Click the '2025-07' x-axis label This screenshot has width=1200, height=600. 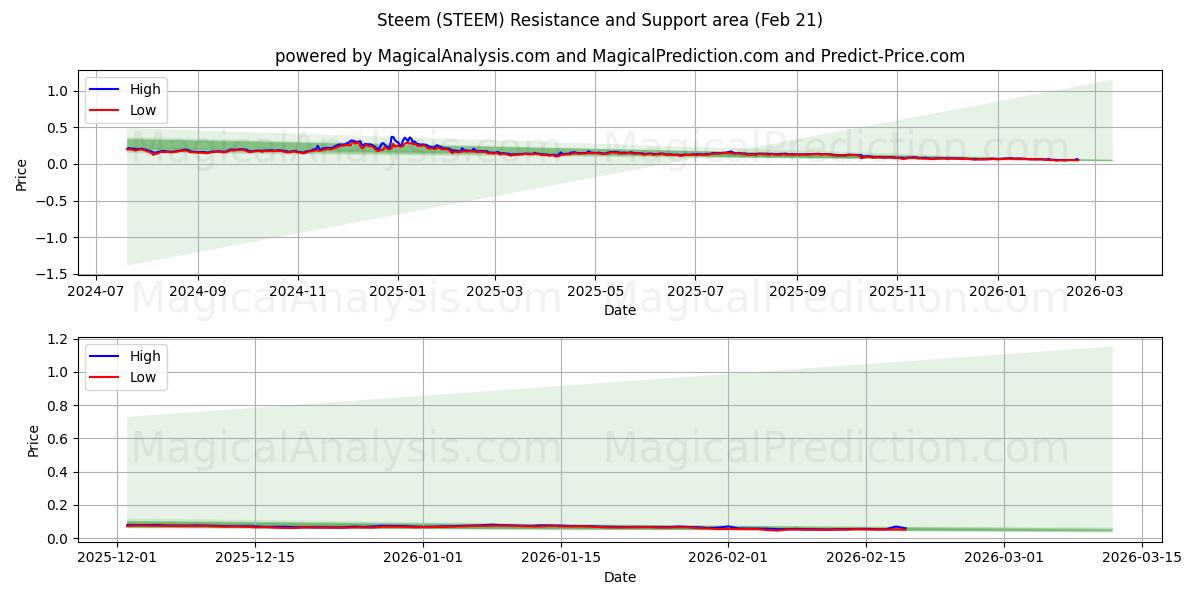click(696, 292)
